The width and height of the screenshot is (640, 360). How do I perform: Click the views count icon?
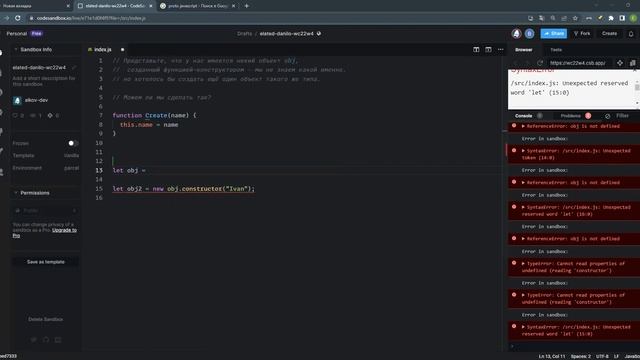[x=33, y=116]
